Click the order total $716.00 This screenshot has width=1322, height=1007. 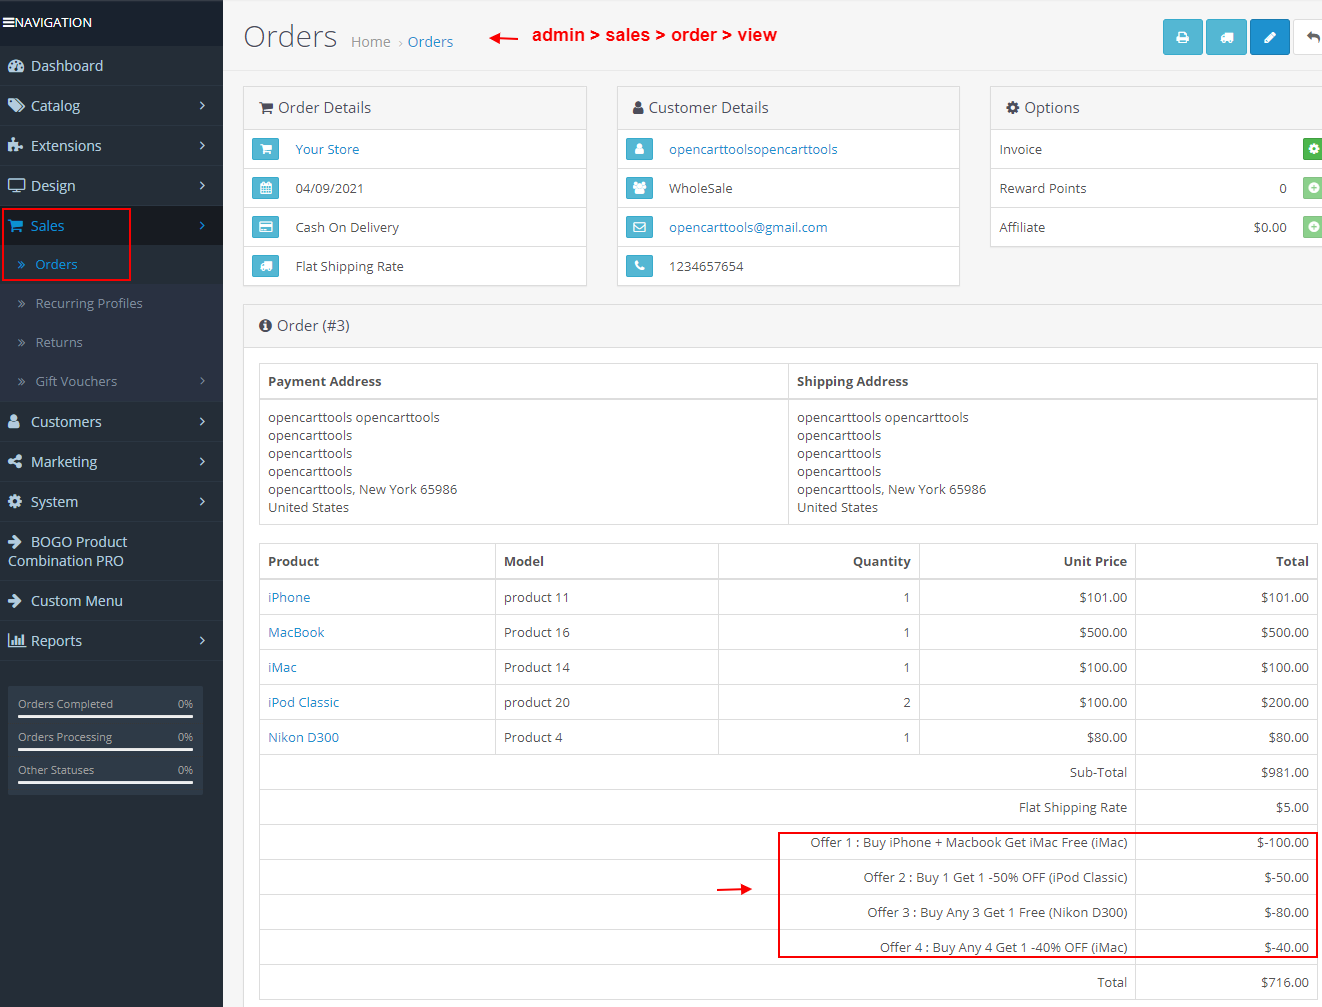click(1284, 982)
